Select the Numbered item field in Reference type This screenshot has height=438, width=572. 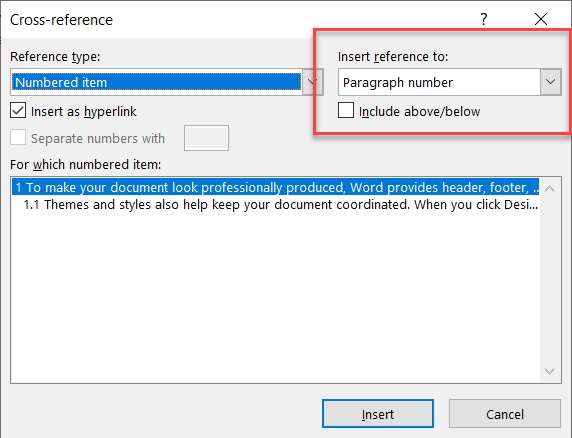tap(156, 82)
